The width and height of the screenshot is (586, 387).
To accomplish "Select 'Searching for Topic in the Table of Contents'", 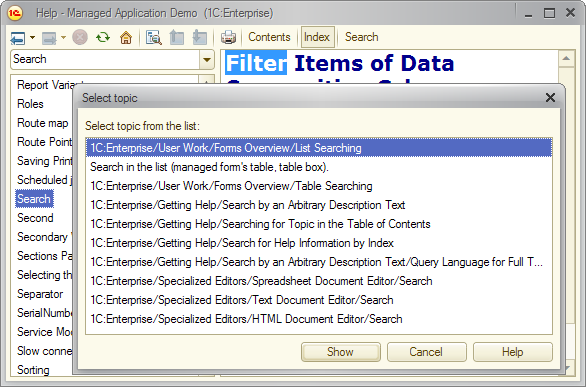I will pyautogui.click(x=319, y=224).
